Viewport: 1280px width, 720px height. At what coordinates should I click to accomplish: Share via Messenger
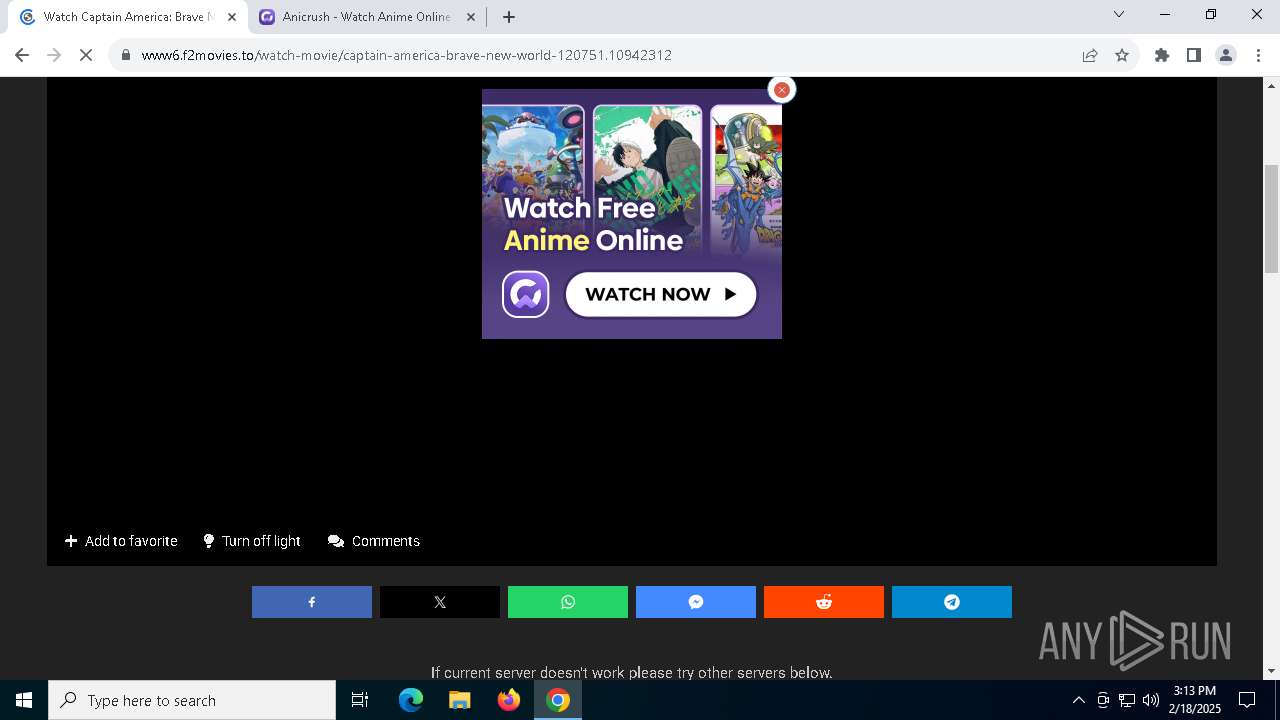pyautogui.click(x=696, y=602)
